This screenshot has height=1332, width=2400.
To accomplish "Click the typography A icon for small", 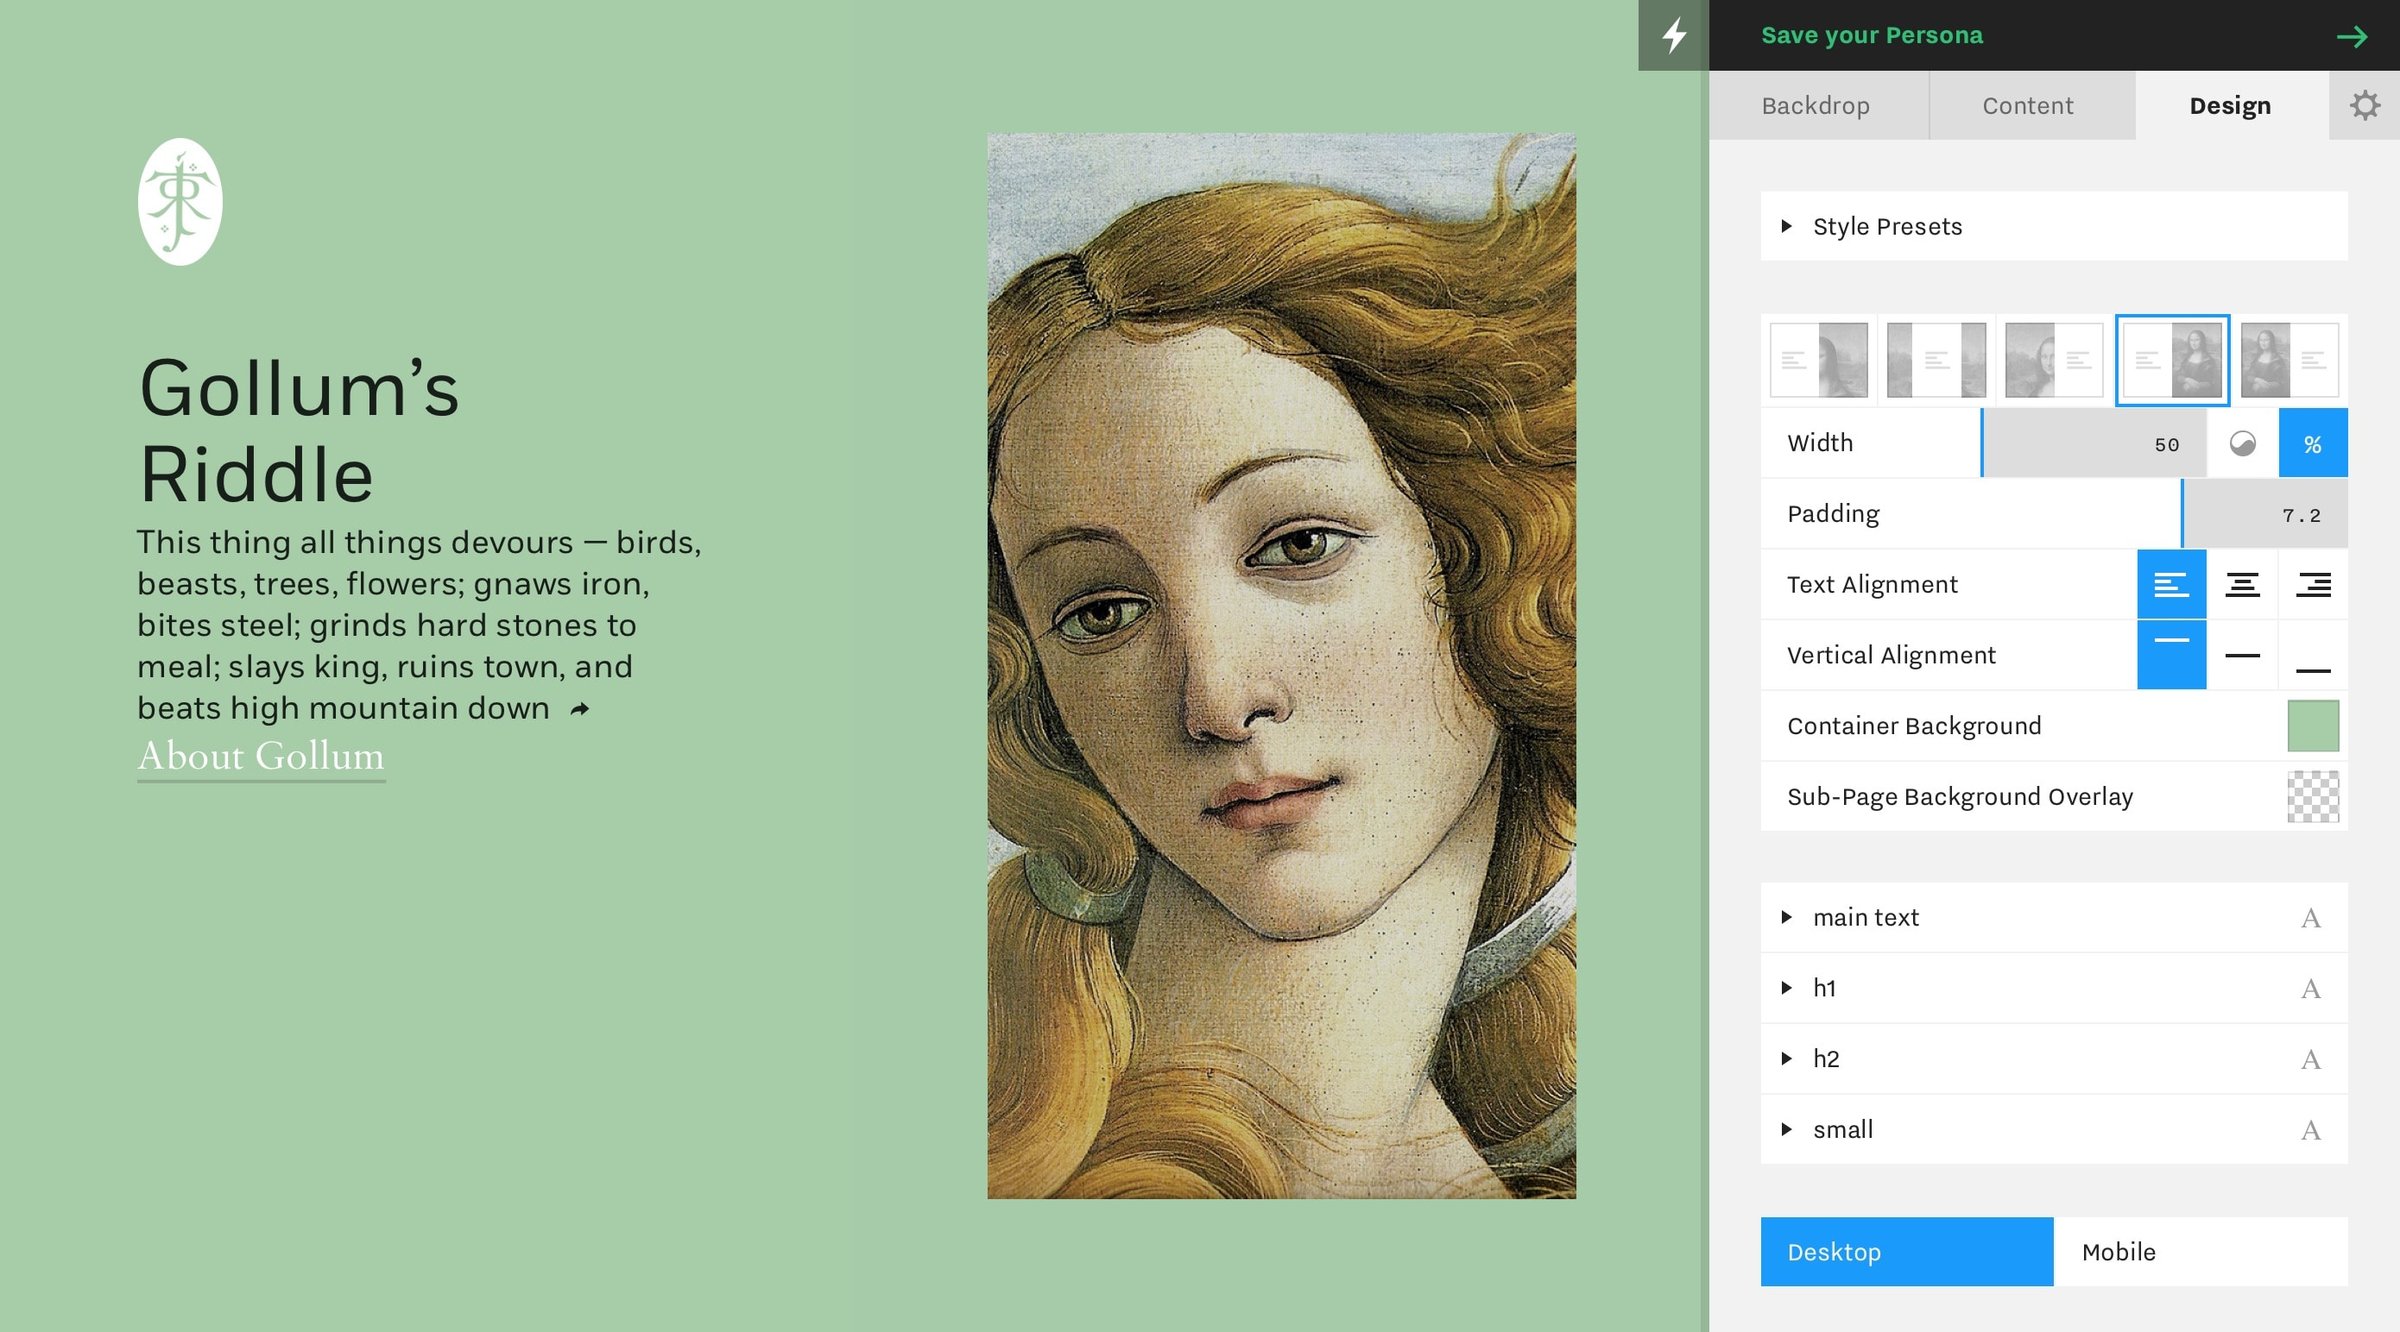I will tap(2310, 1131).
